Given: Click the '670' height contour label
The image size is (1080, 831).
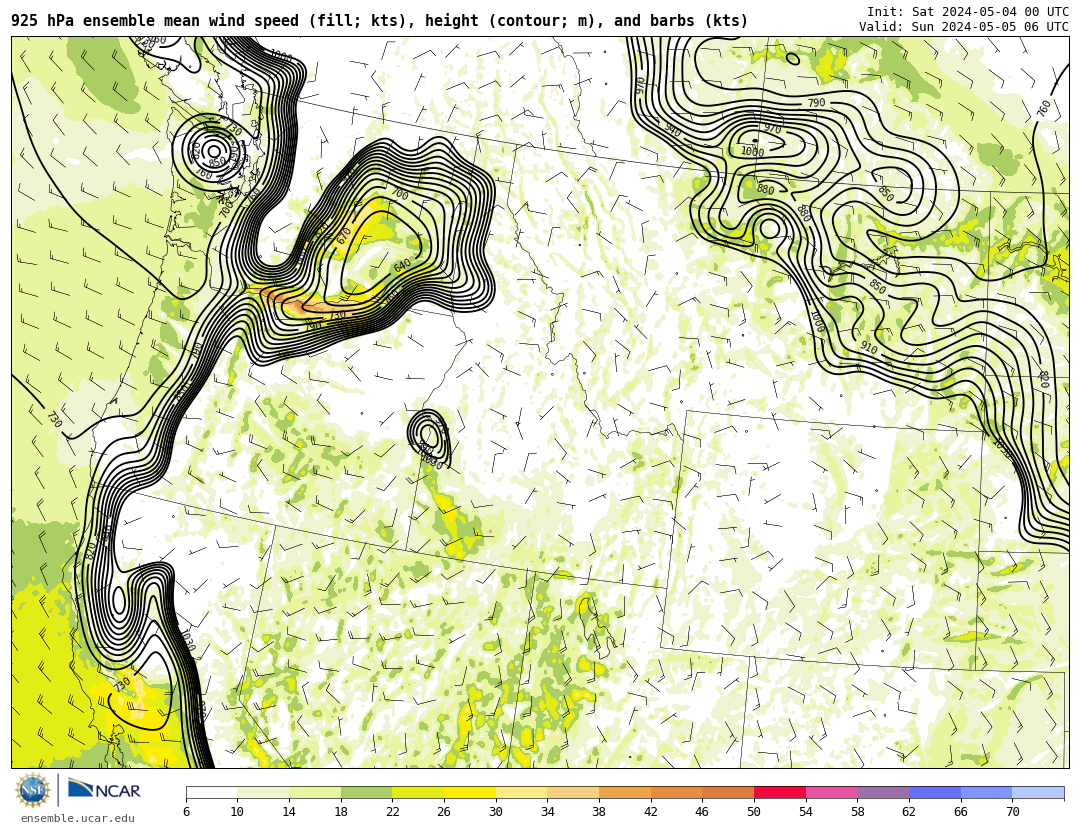Looking at the screenshot, I should click(344, 235).
